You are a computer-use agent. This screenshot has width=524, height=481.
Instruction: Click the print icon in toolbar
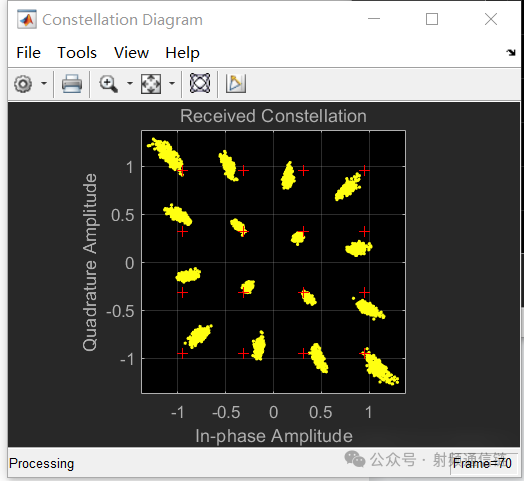coord(72,84)
